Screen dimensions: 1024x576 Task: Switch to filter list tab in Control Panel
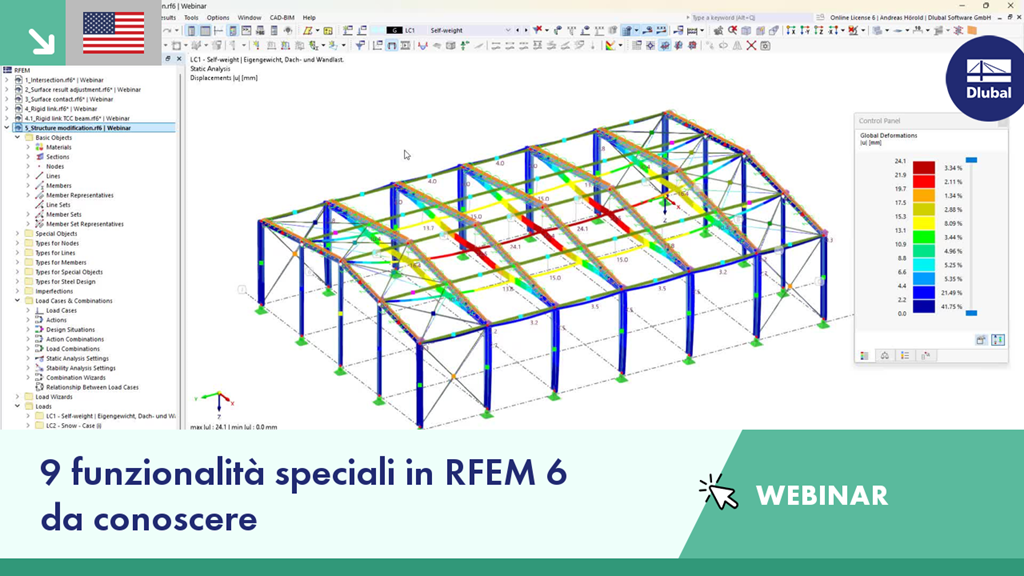[904, 356]
